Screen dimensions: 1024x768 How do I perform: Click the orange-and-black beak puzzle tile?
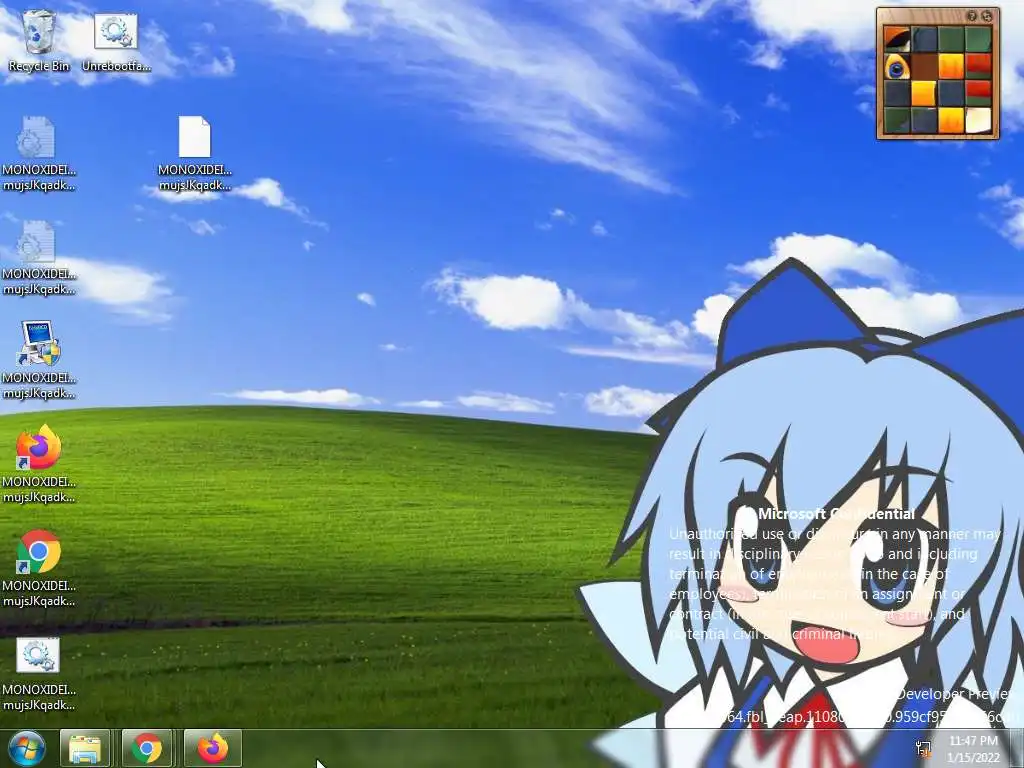[x=897, y=39]
